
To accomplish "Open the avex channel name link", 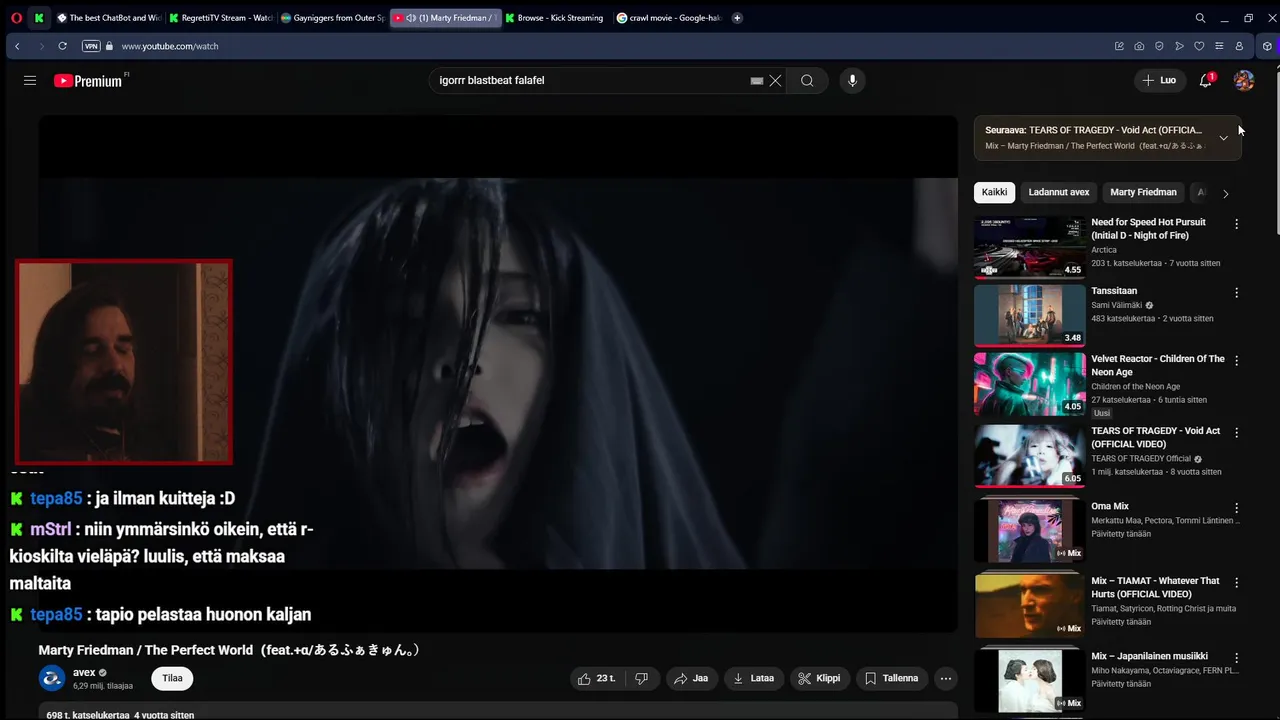I will click(84, 672).
